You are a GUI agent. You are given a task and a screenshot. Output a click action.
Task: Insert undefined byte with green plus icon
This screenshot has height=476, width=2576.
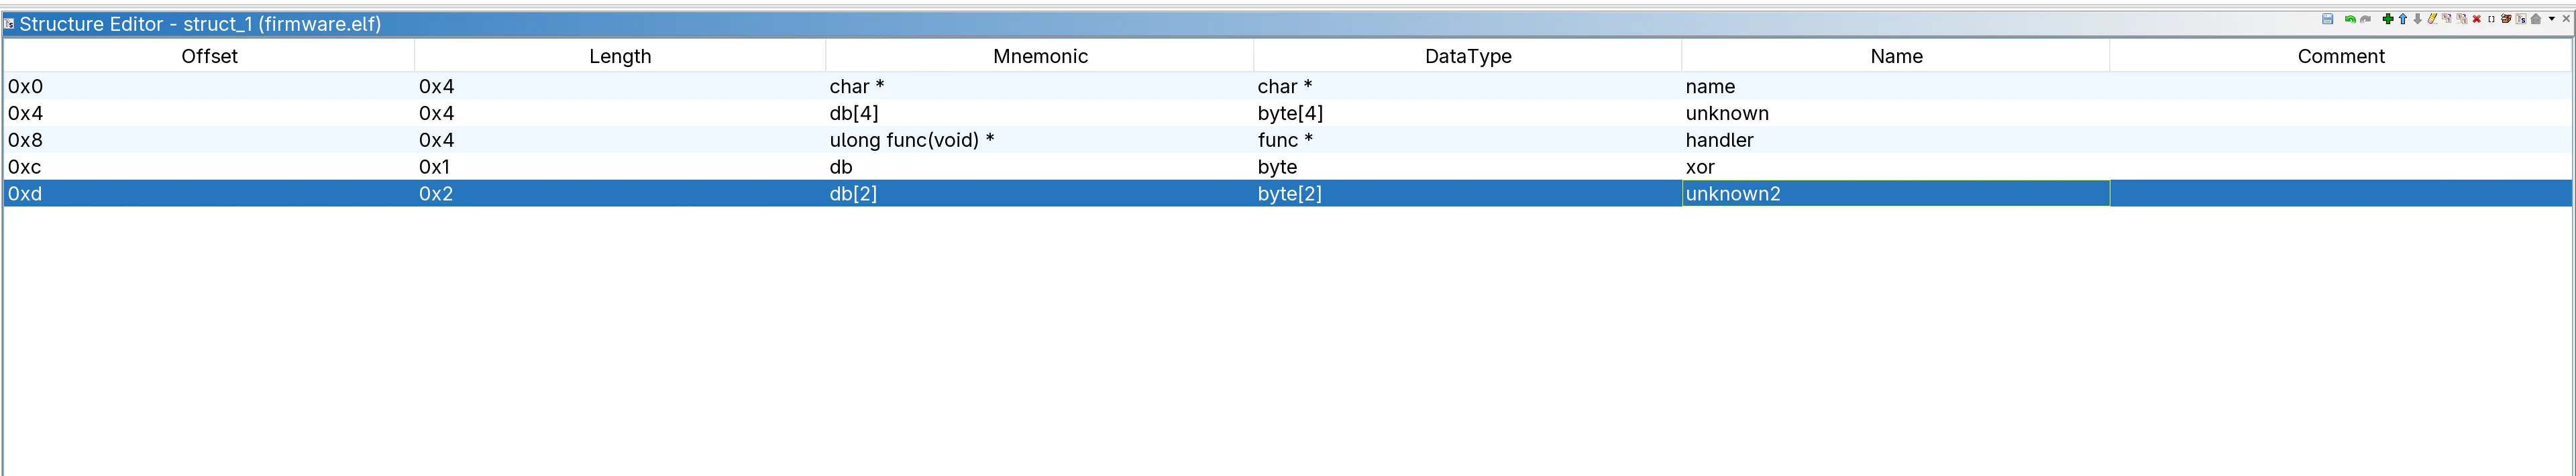pyautogui.click(x=2388, y=19)
